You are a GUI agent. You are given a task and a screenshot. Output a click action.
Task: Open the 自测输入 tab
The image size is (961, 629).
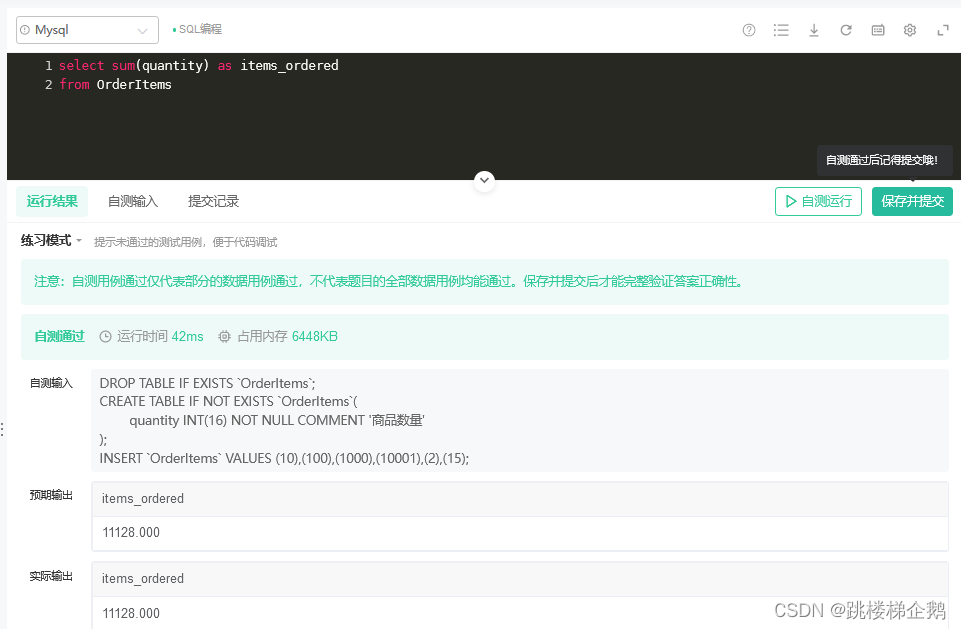point(132,201)
